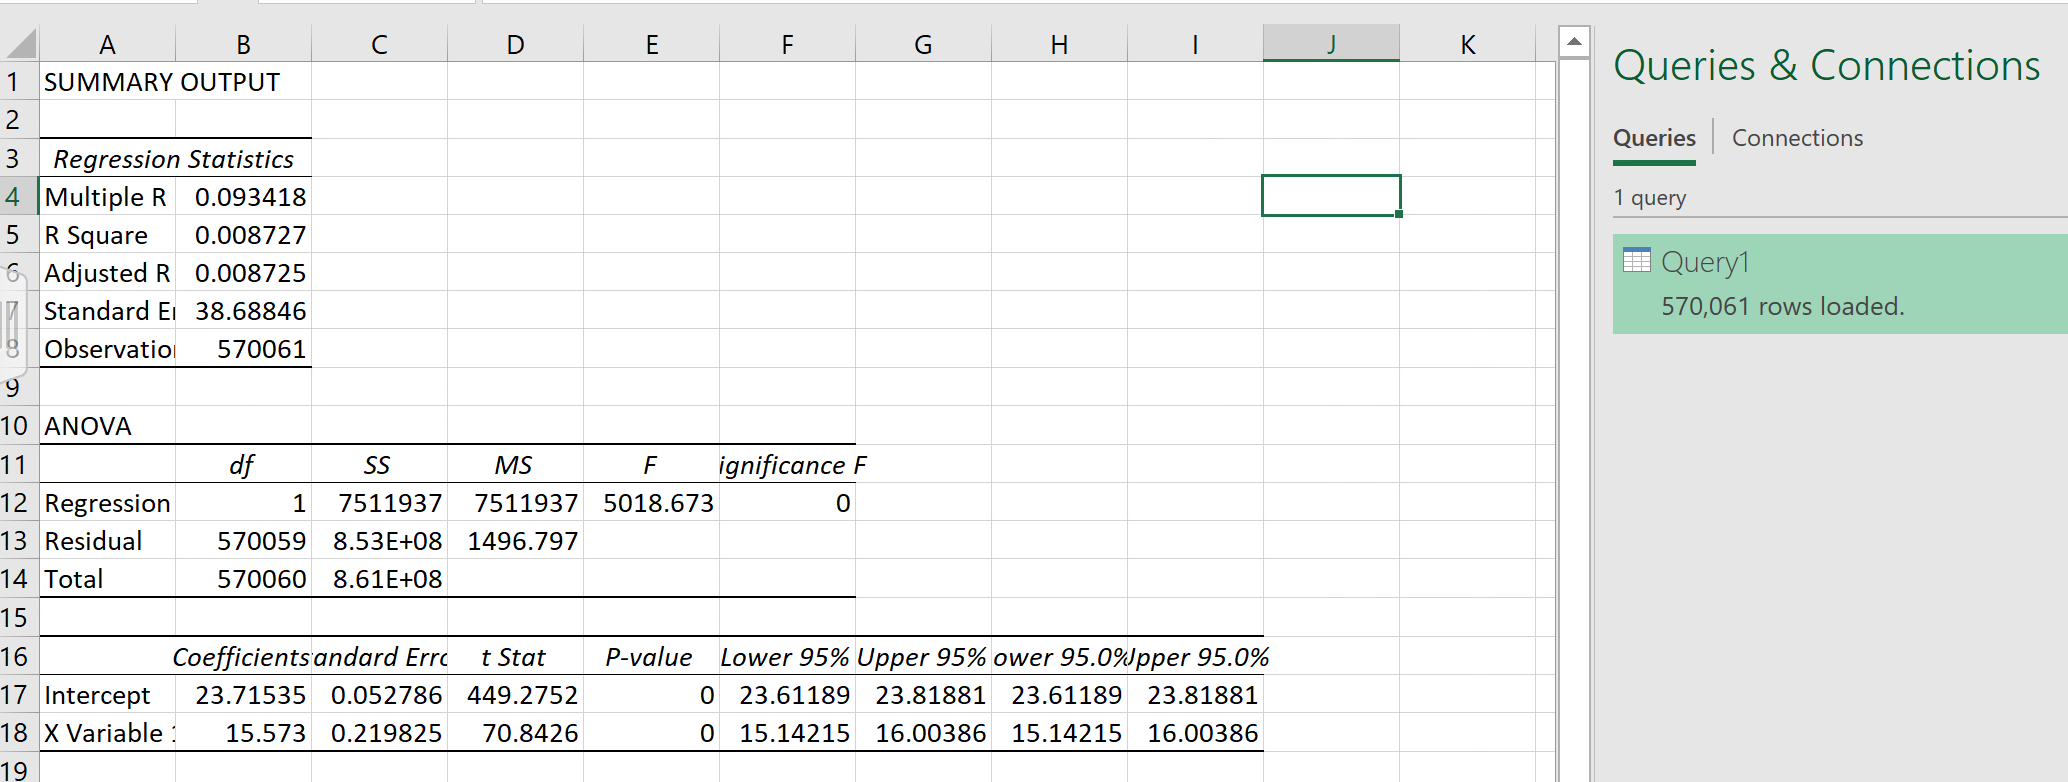Select column D header
2068x782 pixels.
[516, 44]
